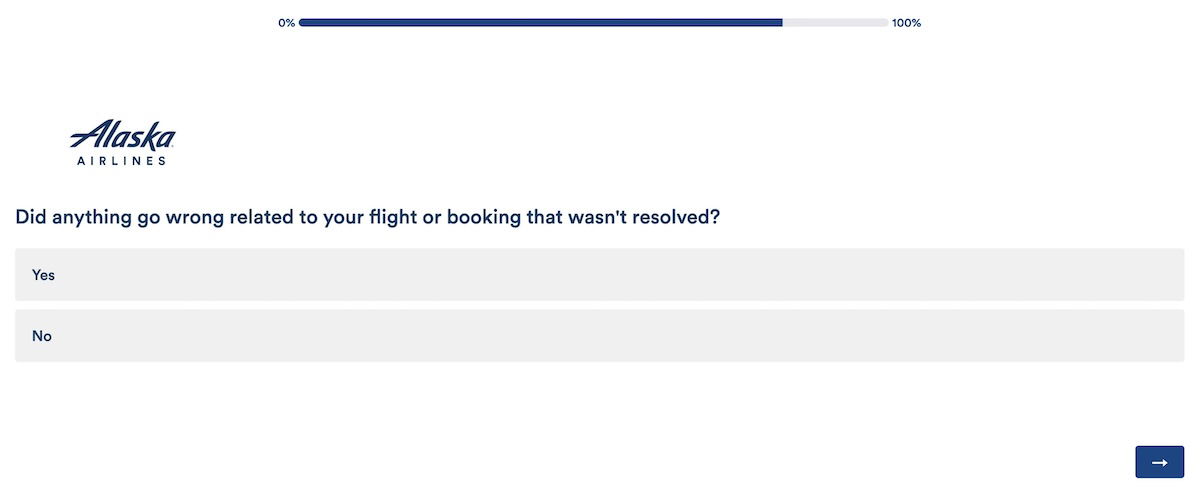Advance to the next survey page

coord(1159,462)
